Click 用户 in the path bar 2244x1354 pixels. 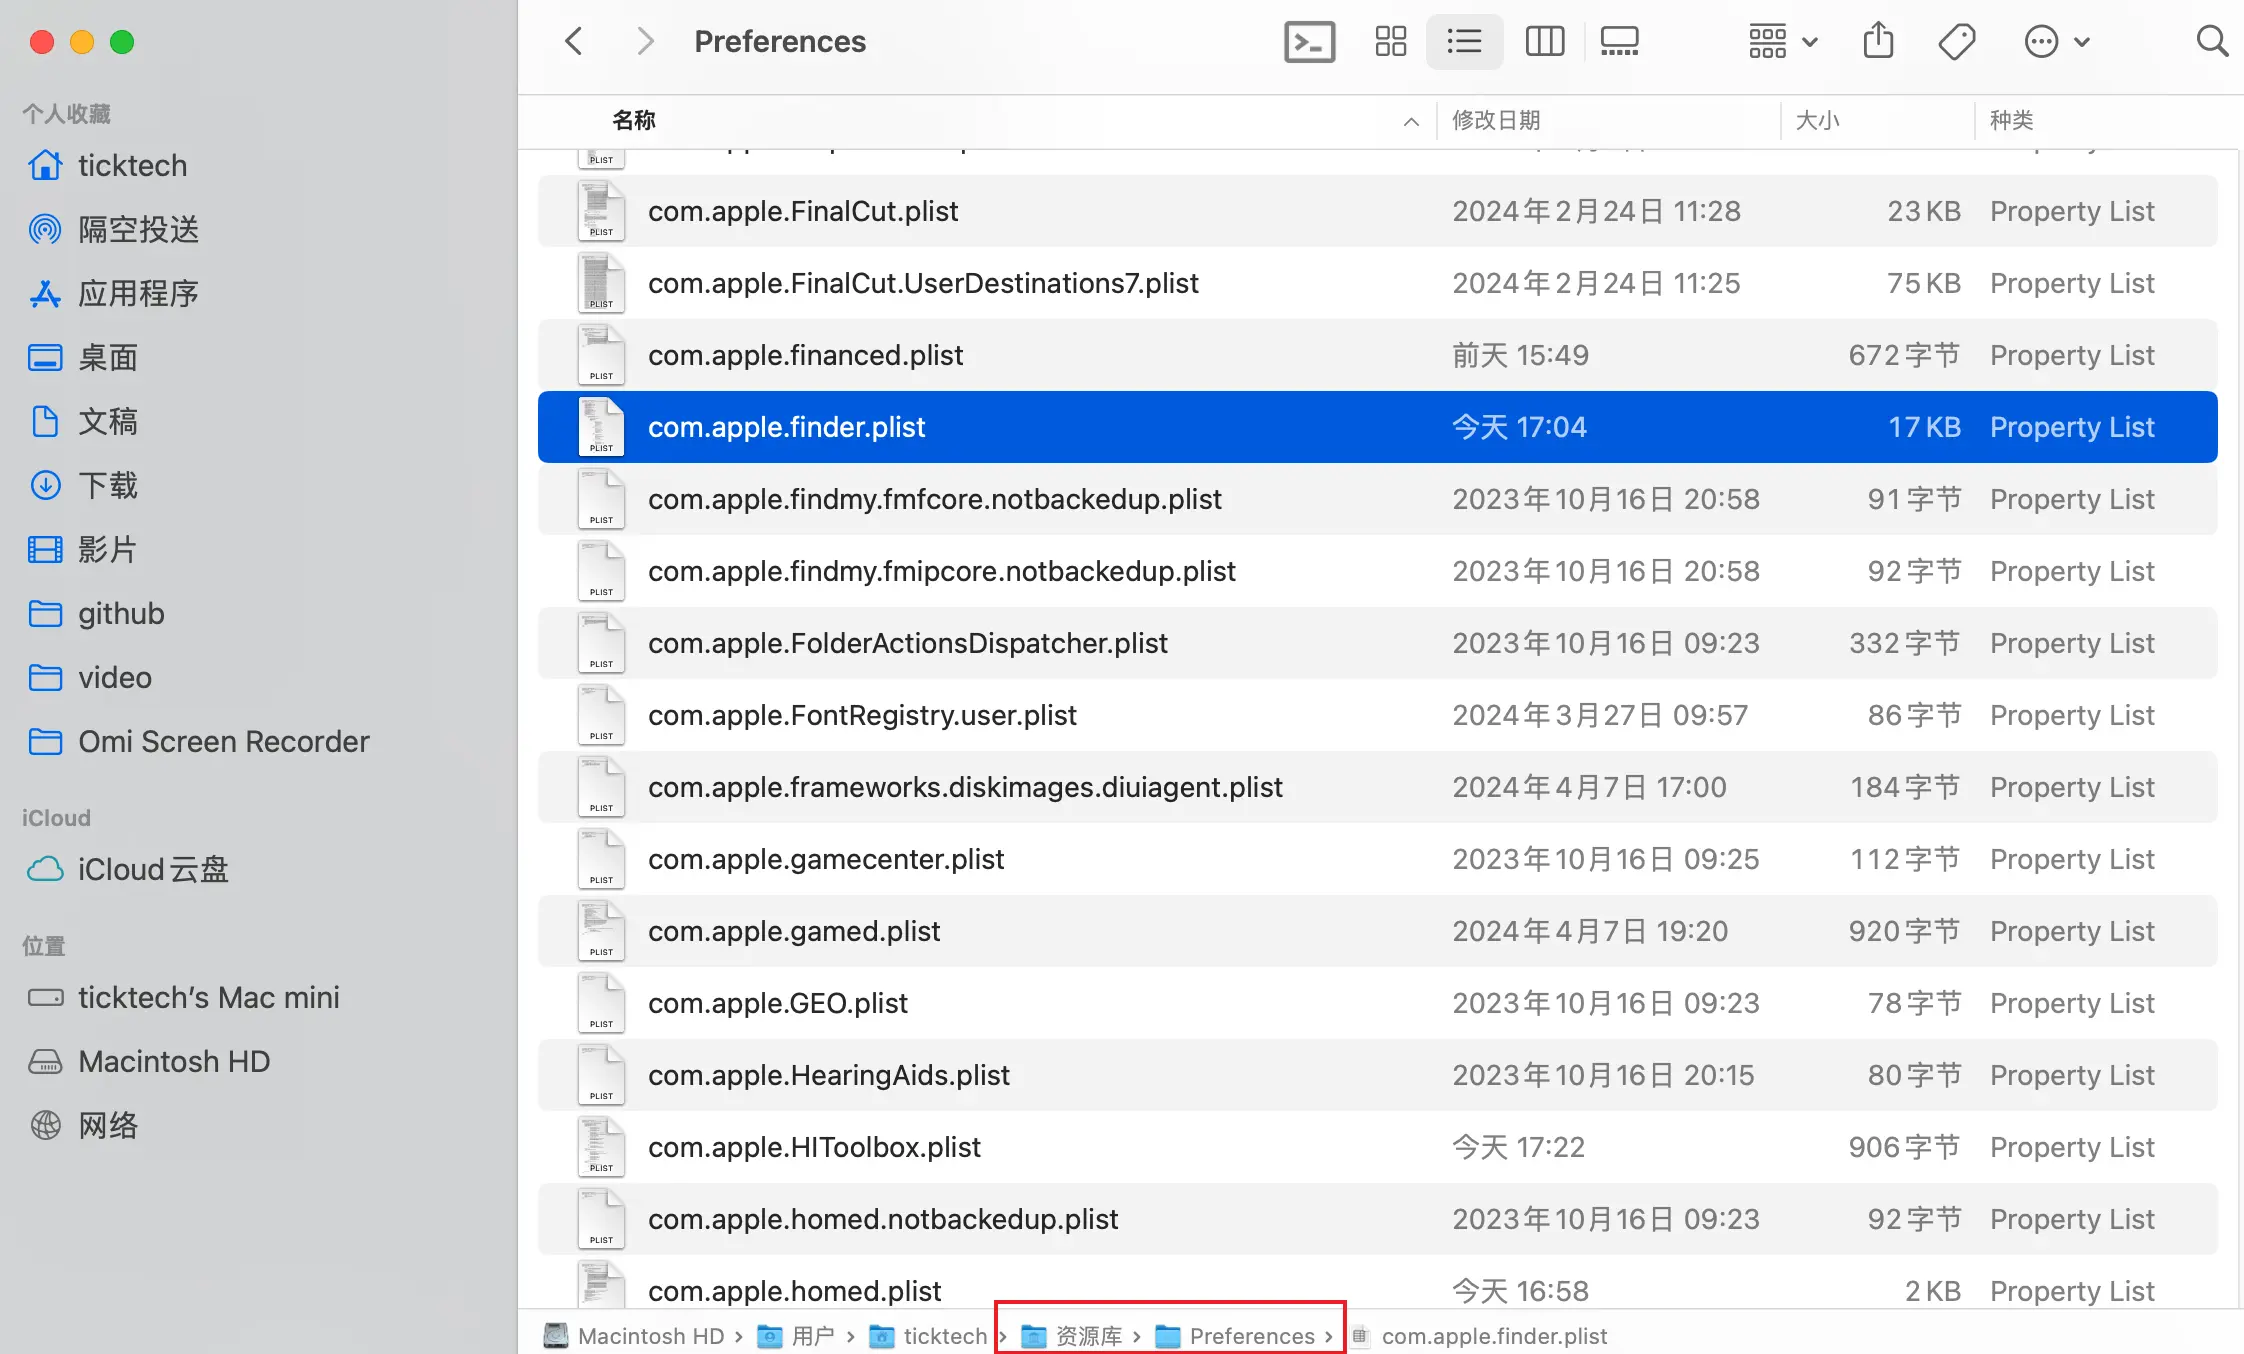pos(796,1336)
